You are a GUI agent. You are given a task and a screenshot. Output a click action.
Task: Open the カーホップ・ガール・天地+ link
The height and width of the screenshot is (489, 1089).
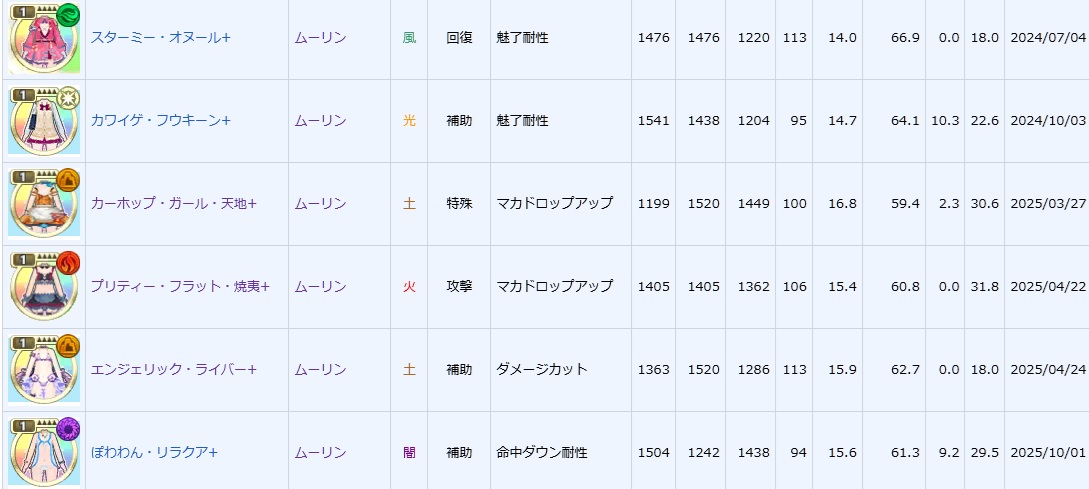point(173,204)
